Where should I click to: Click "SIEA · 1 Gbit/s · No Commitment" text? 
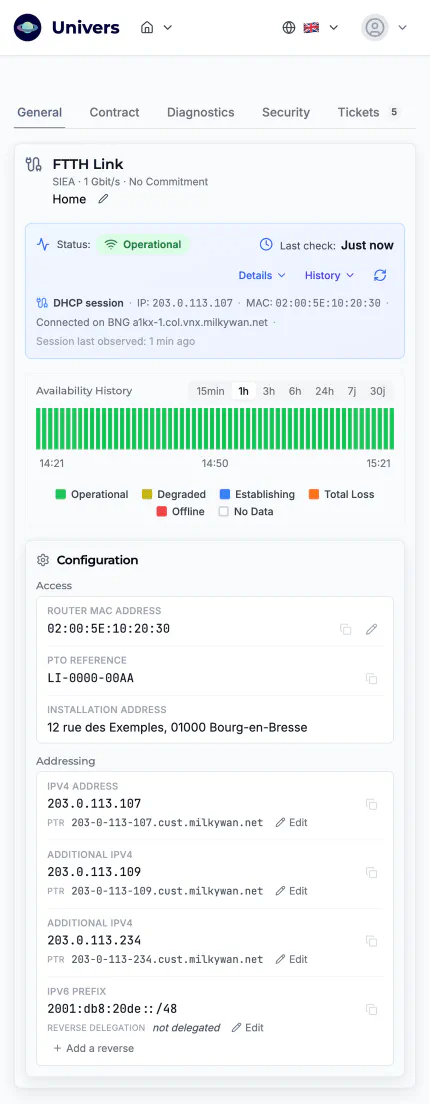click(130, 182)
